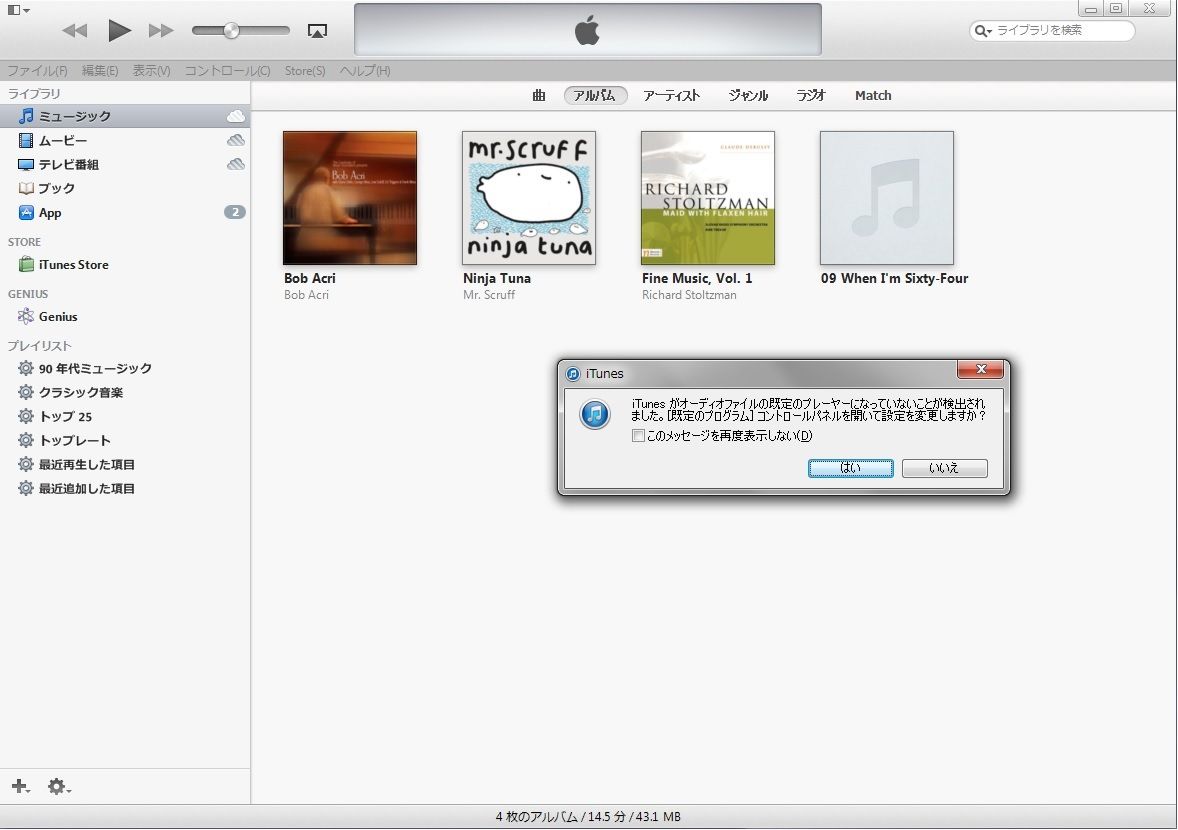1178x830 pixels.
Task: Click the Bob Acri album title text
Action: [310, 278]
